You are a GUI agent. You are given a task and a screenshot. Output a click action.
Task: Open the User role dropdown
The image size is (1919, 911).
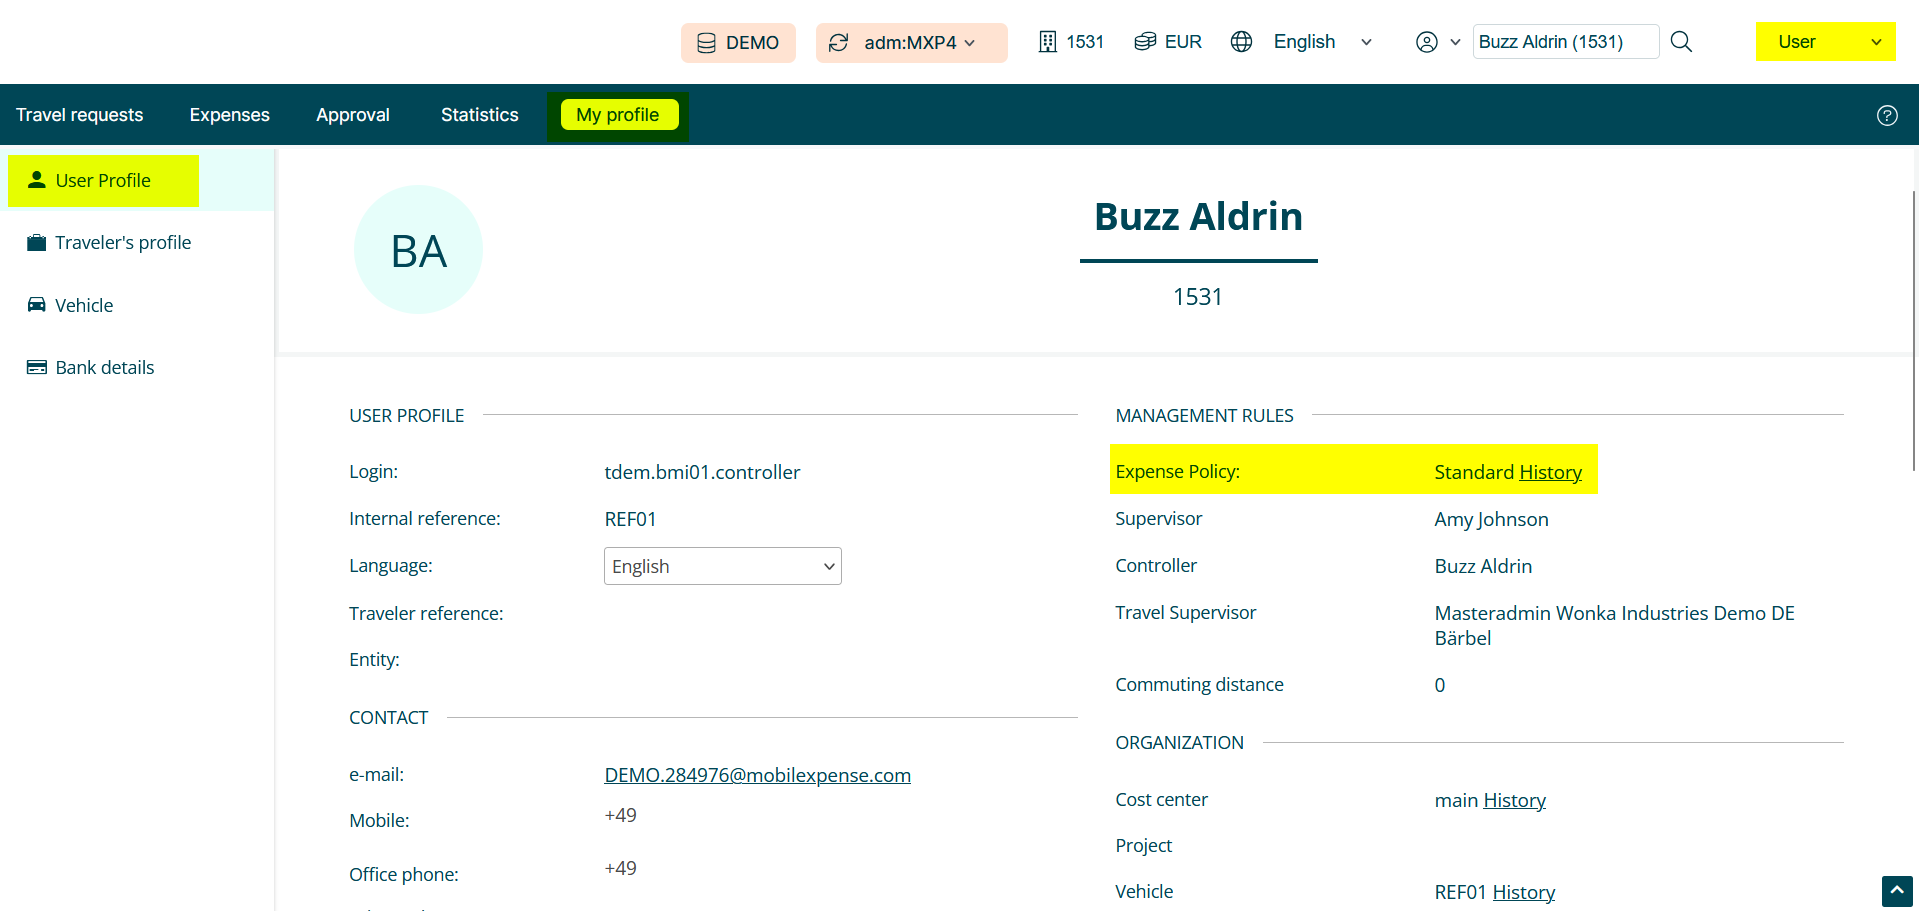tap(1825, 42)
